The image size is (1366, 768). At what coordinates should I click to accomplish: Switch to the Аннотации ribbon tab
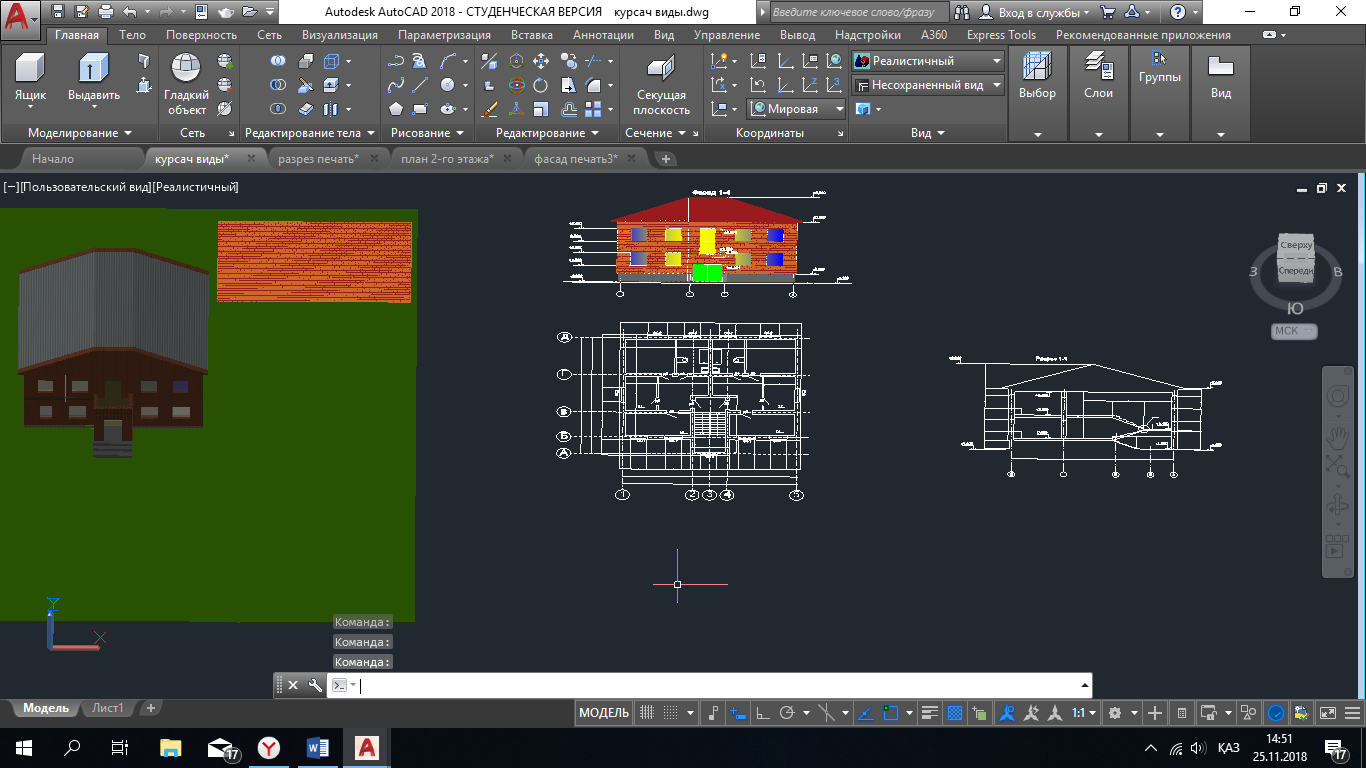tap(603, 35)
